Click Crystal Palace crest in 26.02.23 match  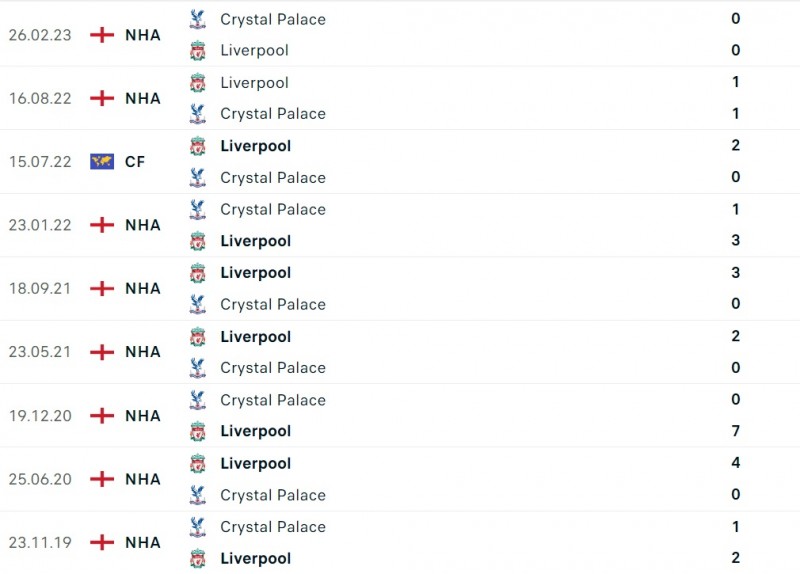(198, 19)
